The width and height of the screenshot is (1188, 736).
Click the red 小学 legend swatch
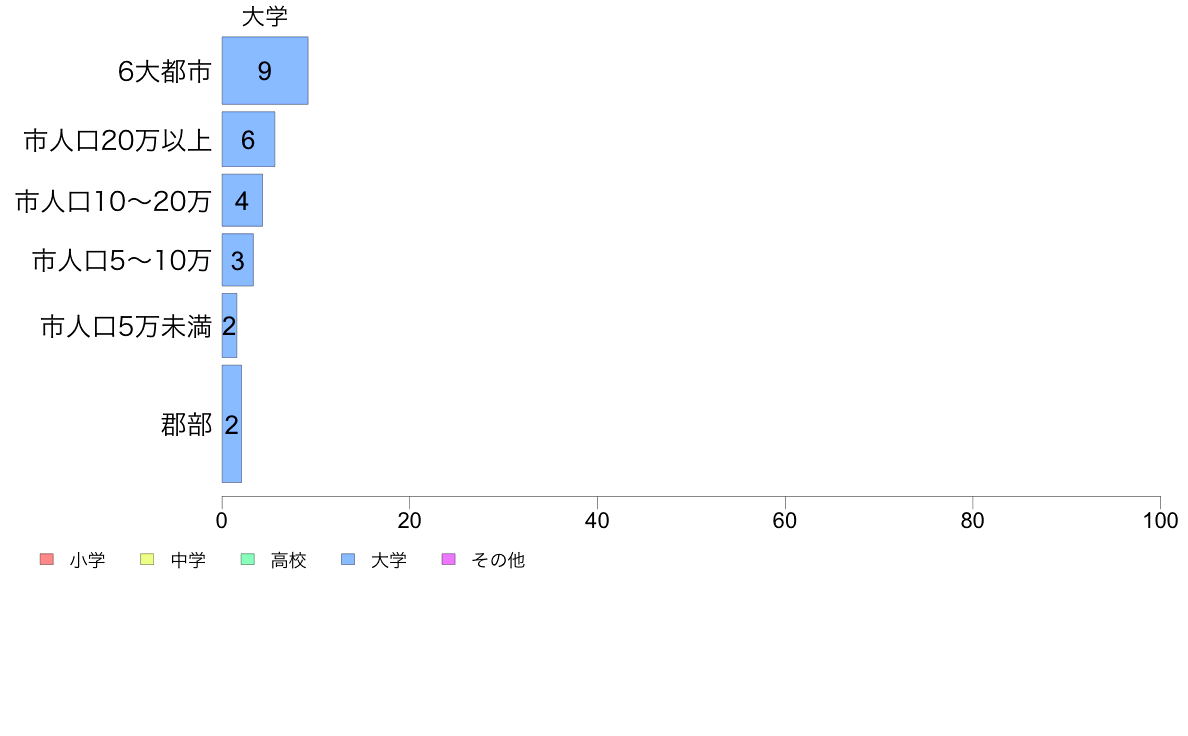tap(47, 559)
